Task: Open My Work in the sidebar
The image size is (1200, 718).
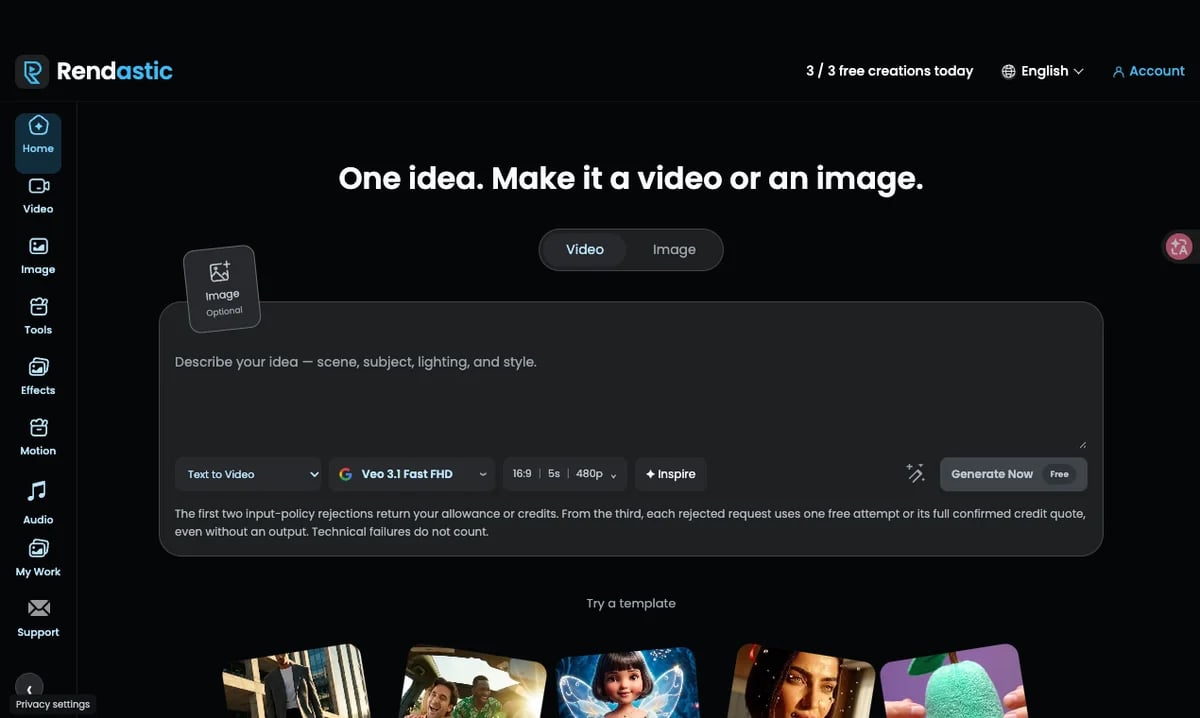Action: [x=38, y=558]
